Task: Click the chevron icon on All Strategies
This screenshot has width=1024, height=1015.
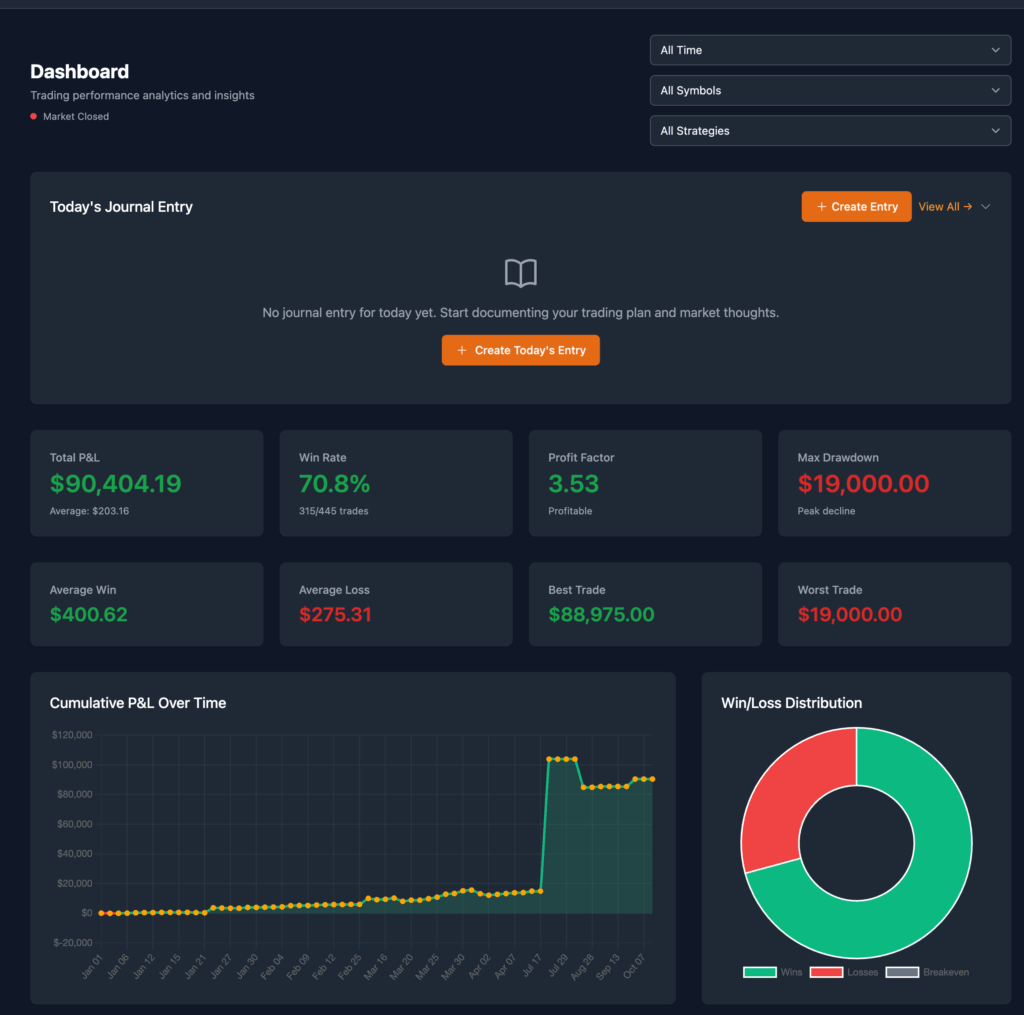Action: pyautogui.click(x=996, y=130)
